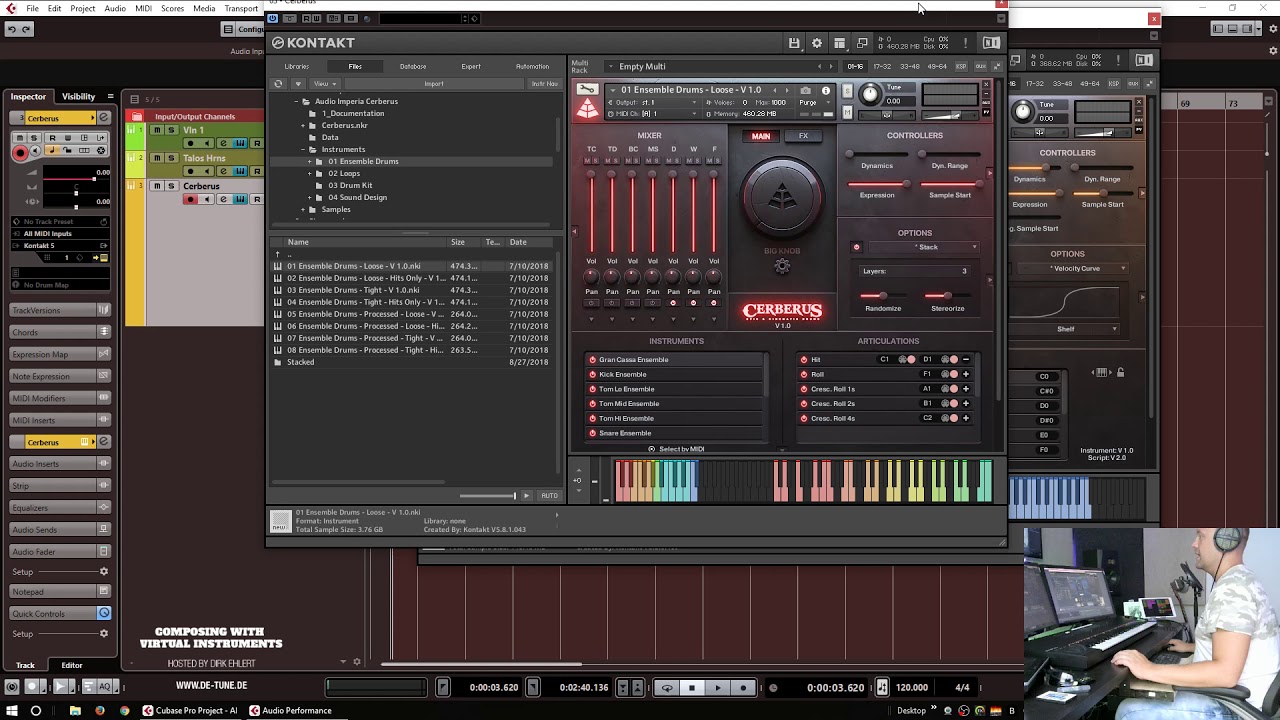Toggle power for Kick Ensemble instrument
Viewport: 1280px width, 720px height.
(x=593, y=374)
